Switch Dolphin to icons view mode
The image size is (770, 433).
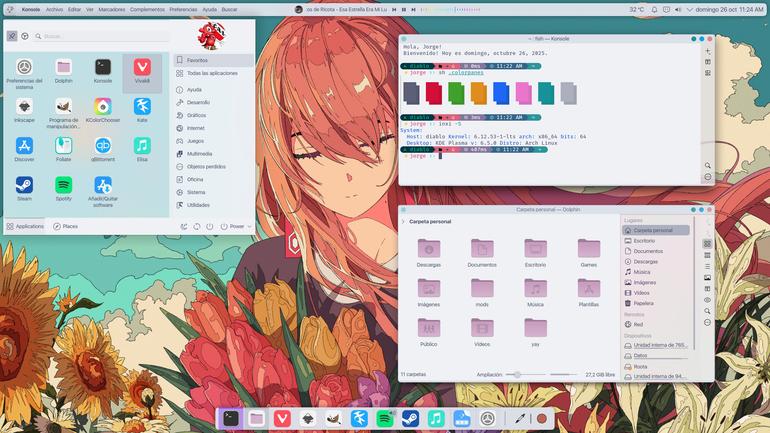pyautogui.click(x=707, y=244)
